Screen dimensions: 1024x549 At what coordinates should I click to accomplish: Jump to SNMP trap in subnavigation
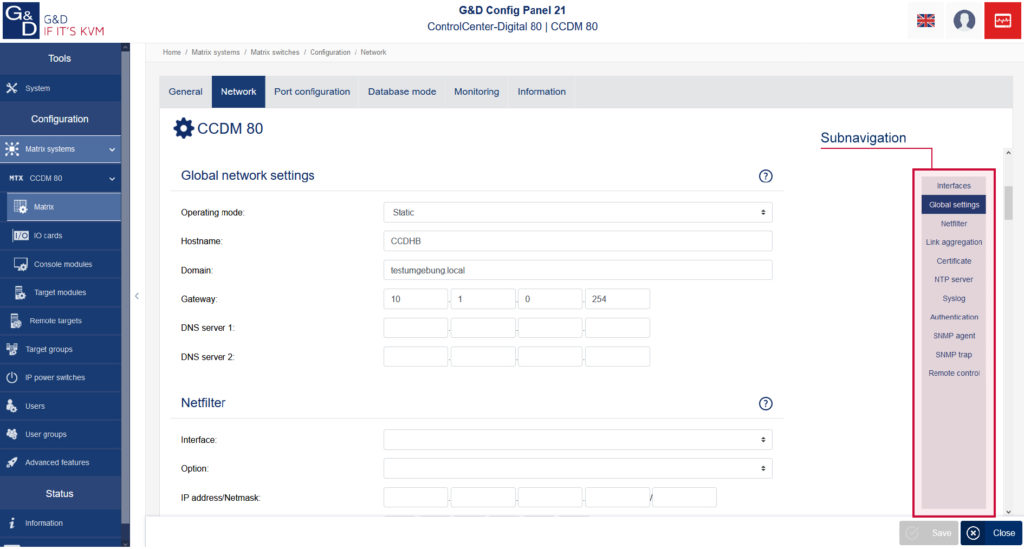pos(953,354)
